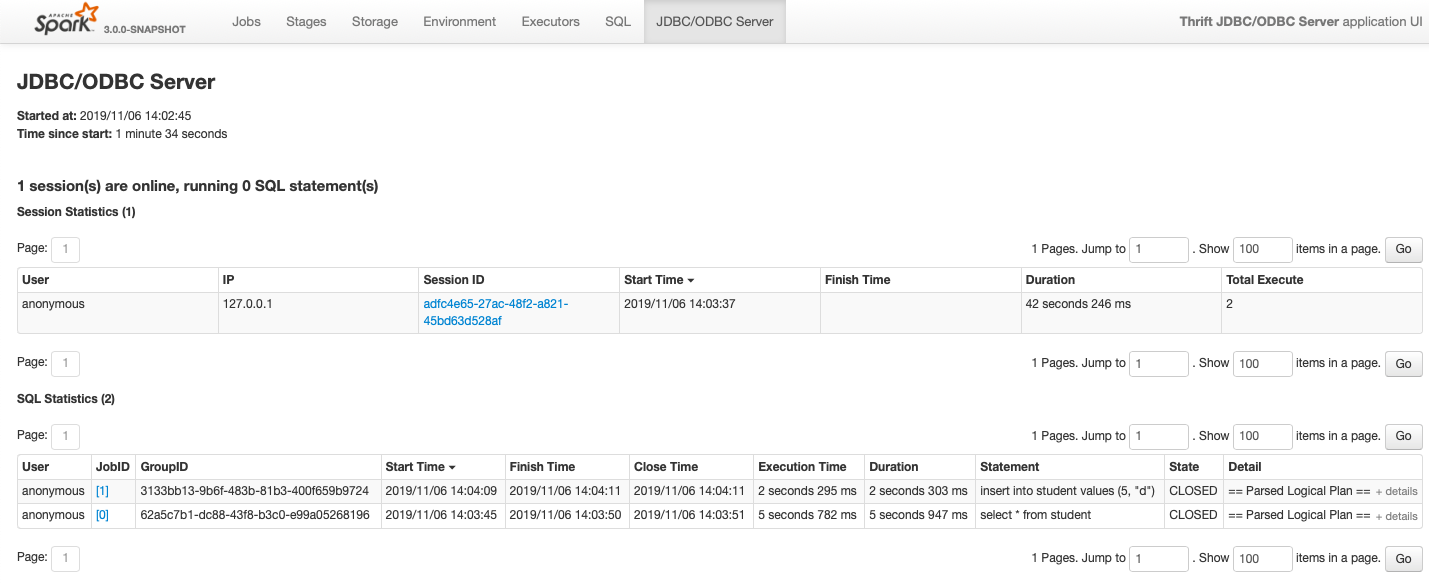Sort session table by Start Time arrow
This screenshot has height=583, width=1429.
coord(690,281)
